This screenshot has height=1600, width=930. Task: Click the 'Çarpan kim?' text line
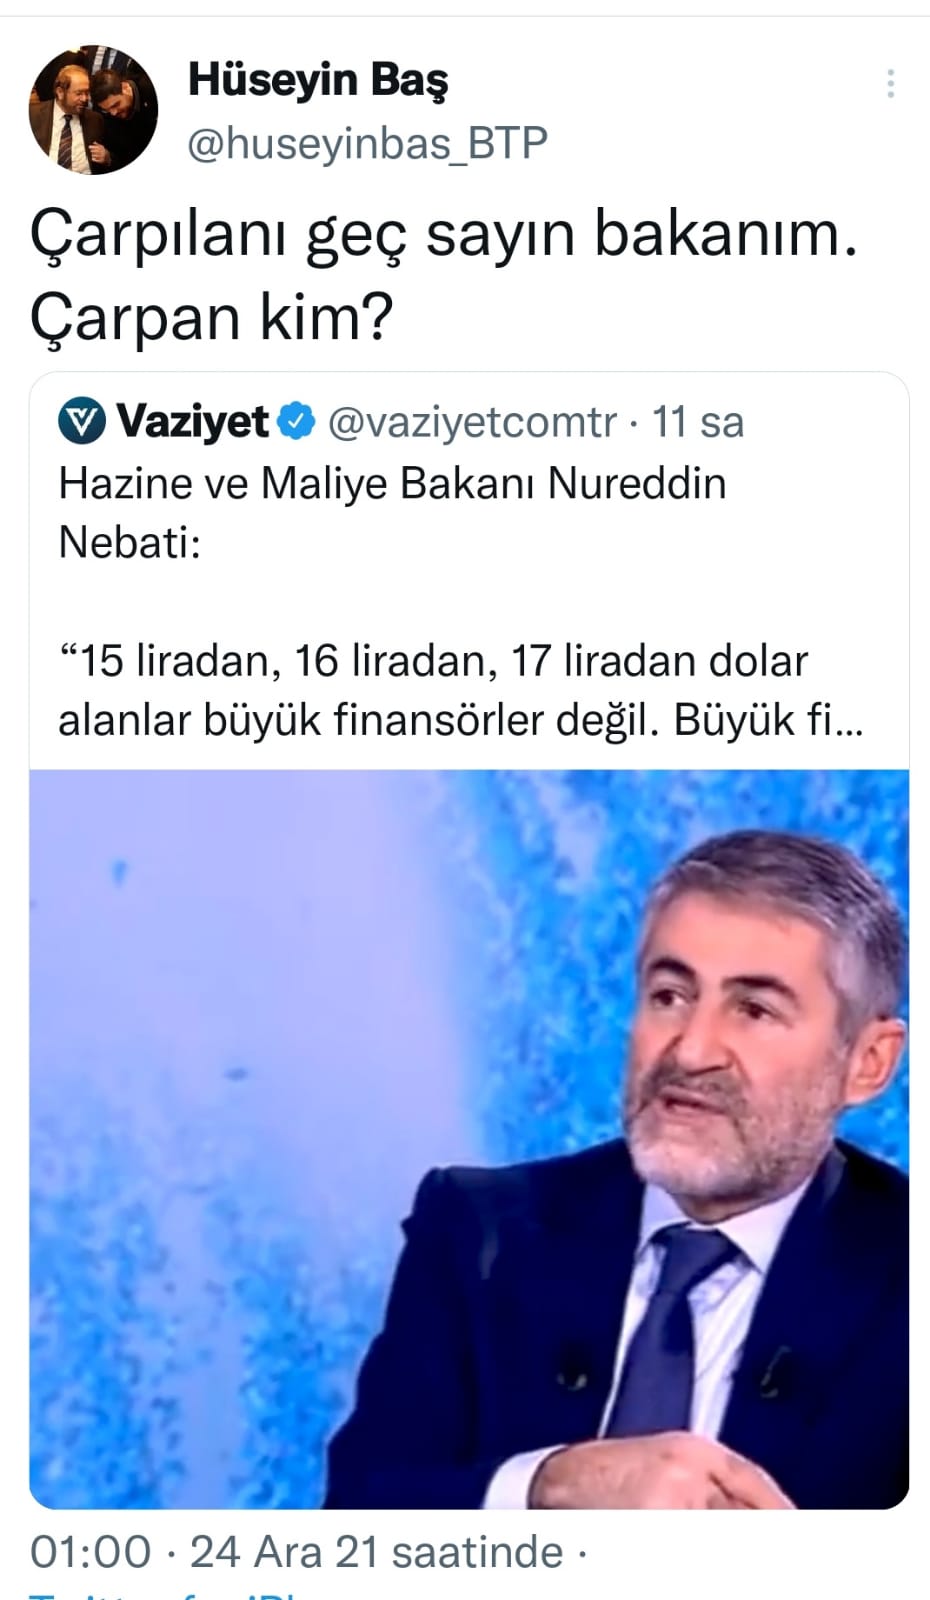(211, 320)
